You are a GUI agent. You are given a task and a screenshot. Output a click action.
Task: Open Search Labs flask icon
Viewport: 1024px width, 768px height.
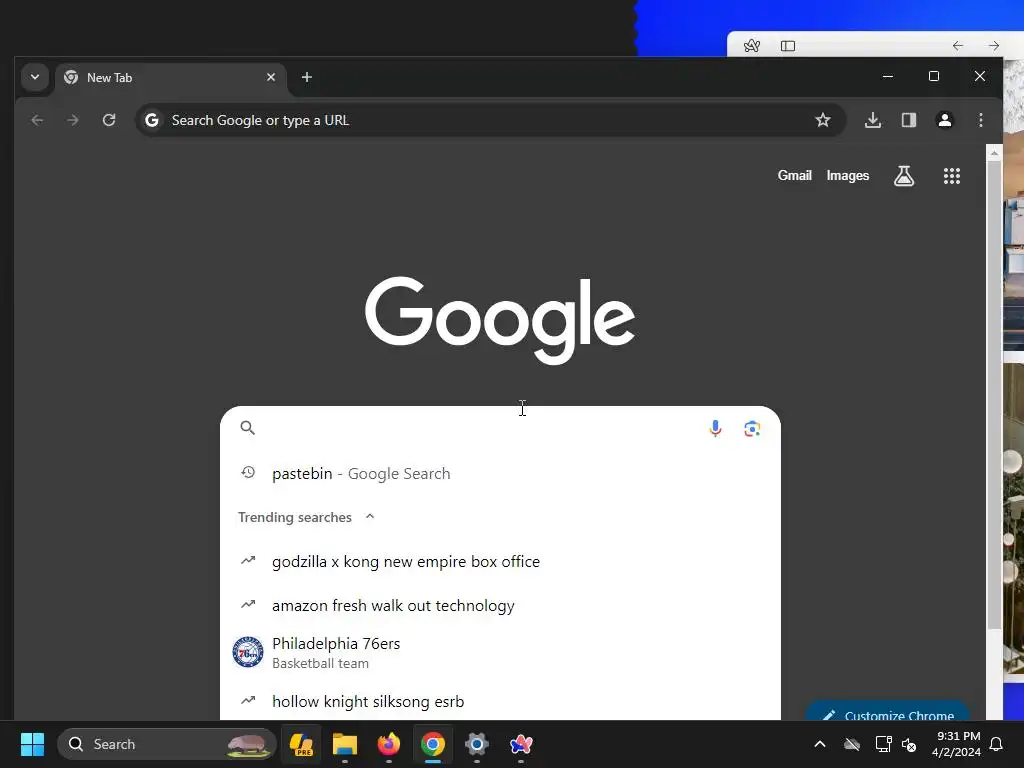click(904, 176)
